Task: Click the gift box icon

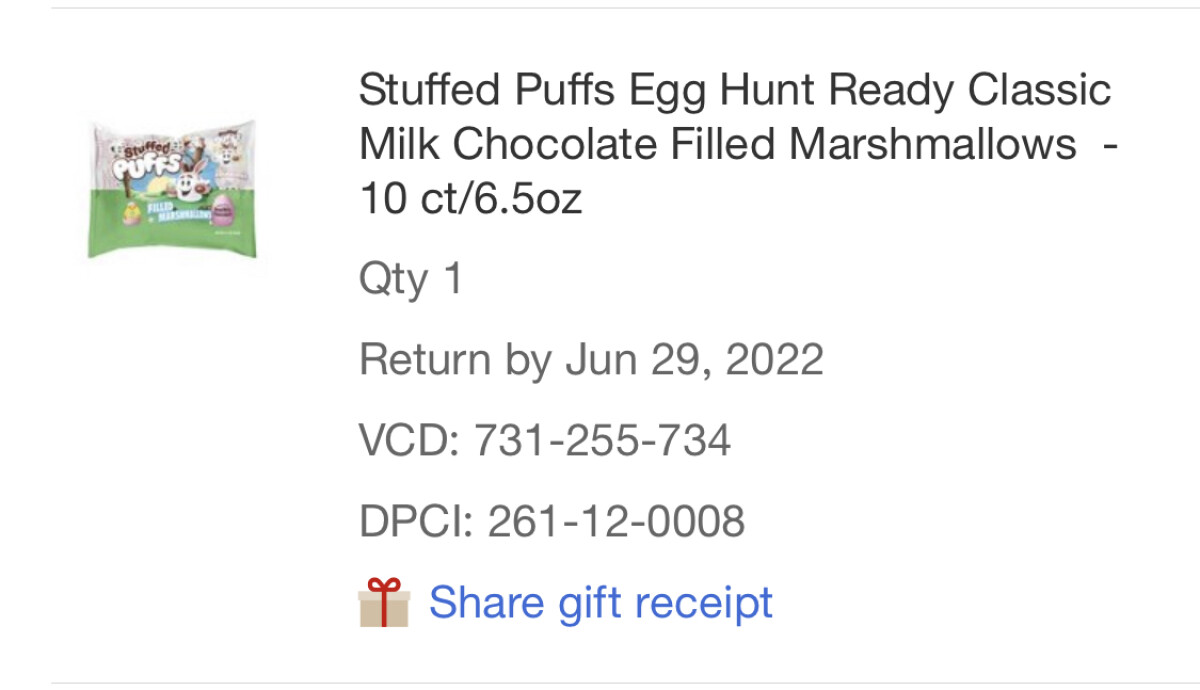Action: tap(384, 603)
